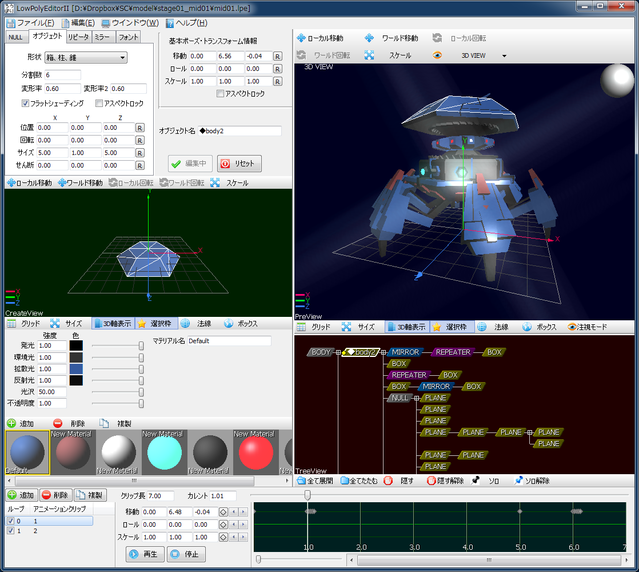
Task: Toggle アスペクトロック checkbox beside フラットシェーディング
Action: (99, 103)
